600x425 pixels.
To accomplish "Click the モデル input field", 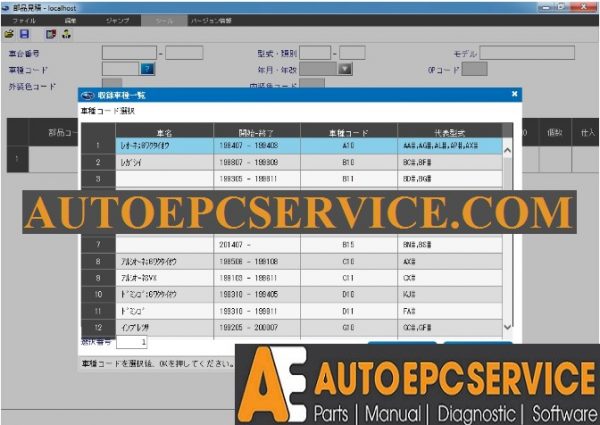I will pos(527,53).
